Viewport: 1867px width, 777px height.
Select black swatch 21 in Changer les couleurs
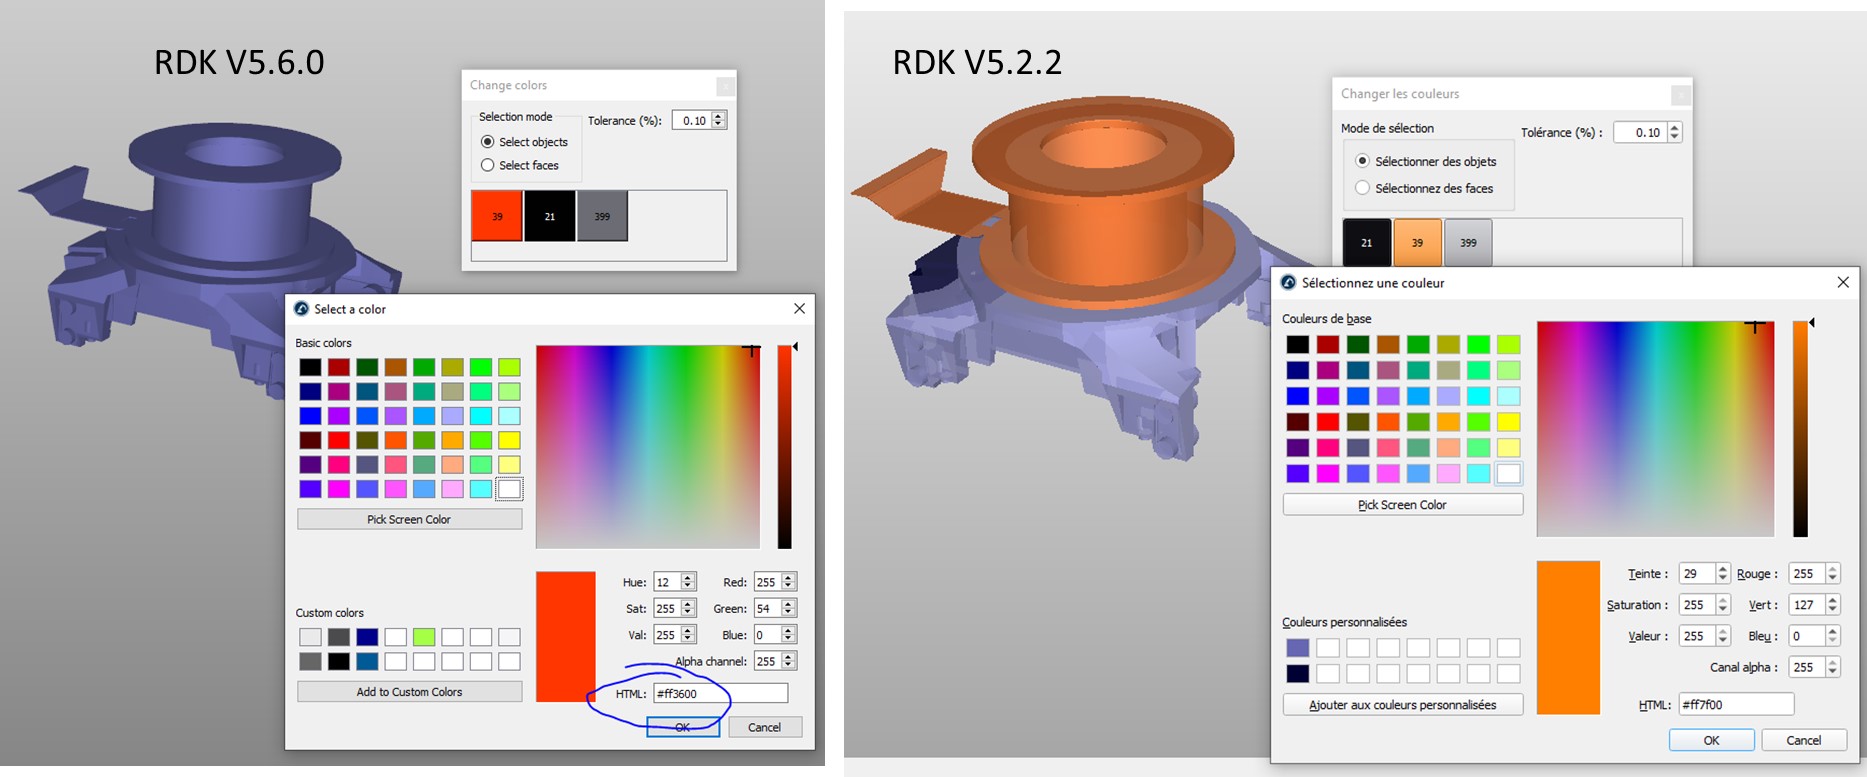click(x=1367, y=242)
